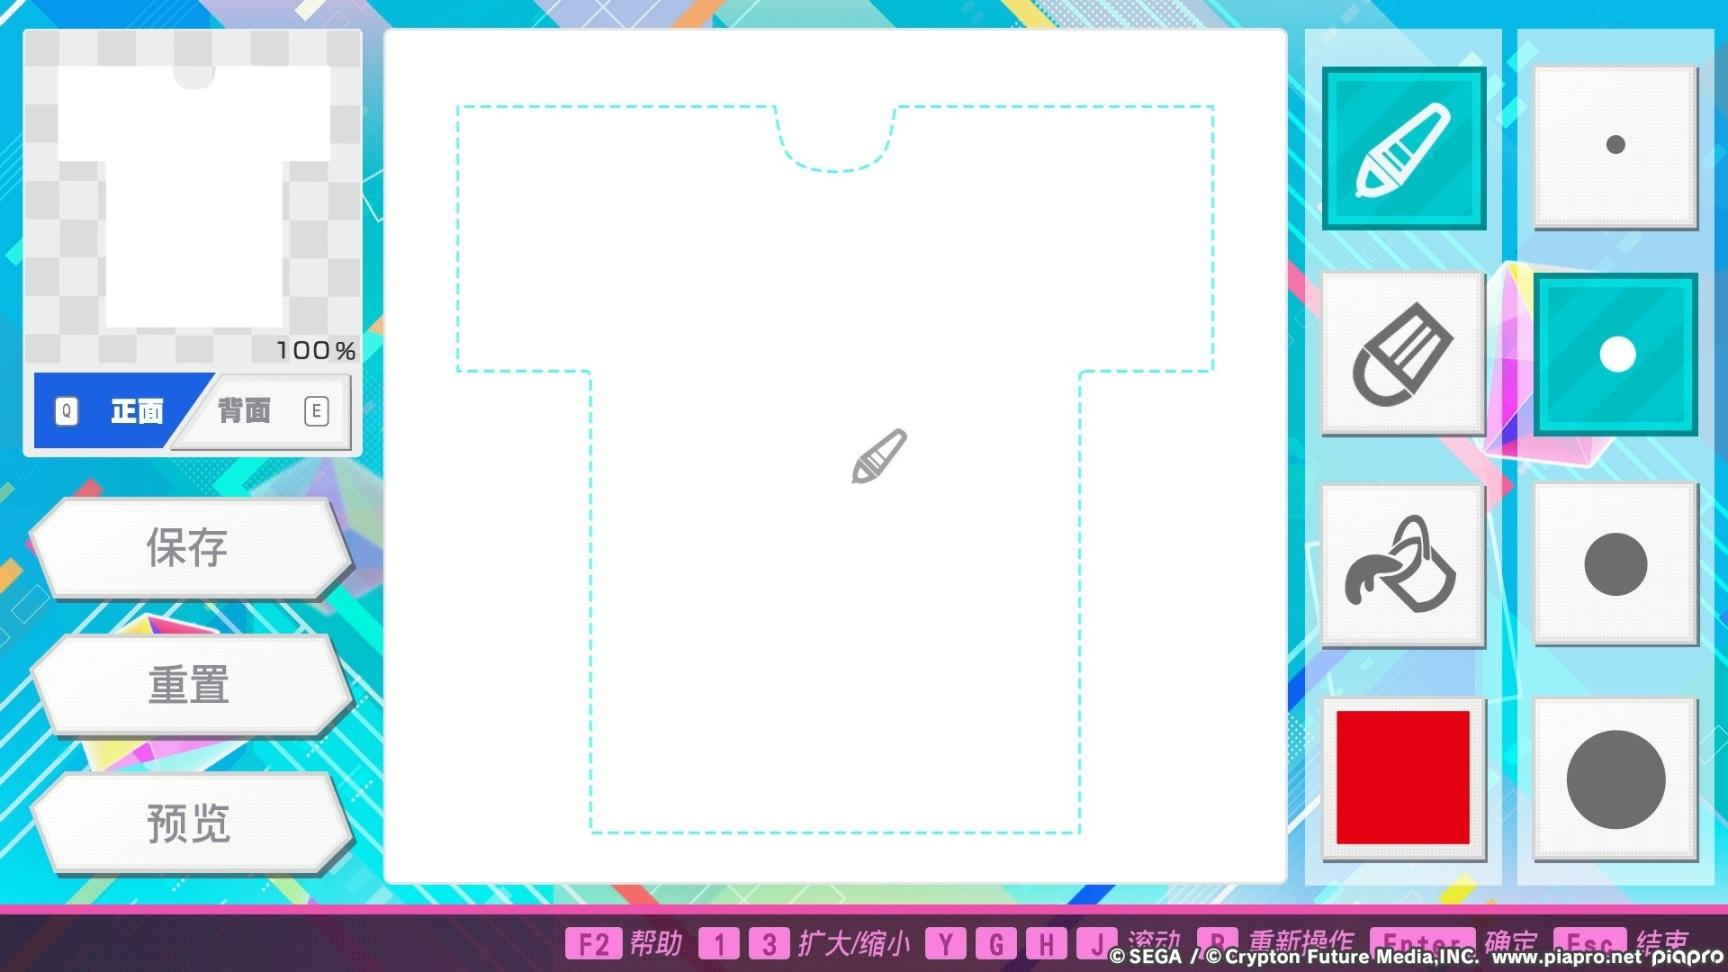This screenshot has width=1728, height=972.
Task: Click the F2 help key hint
Action: point(593,944)
